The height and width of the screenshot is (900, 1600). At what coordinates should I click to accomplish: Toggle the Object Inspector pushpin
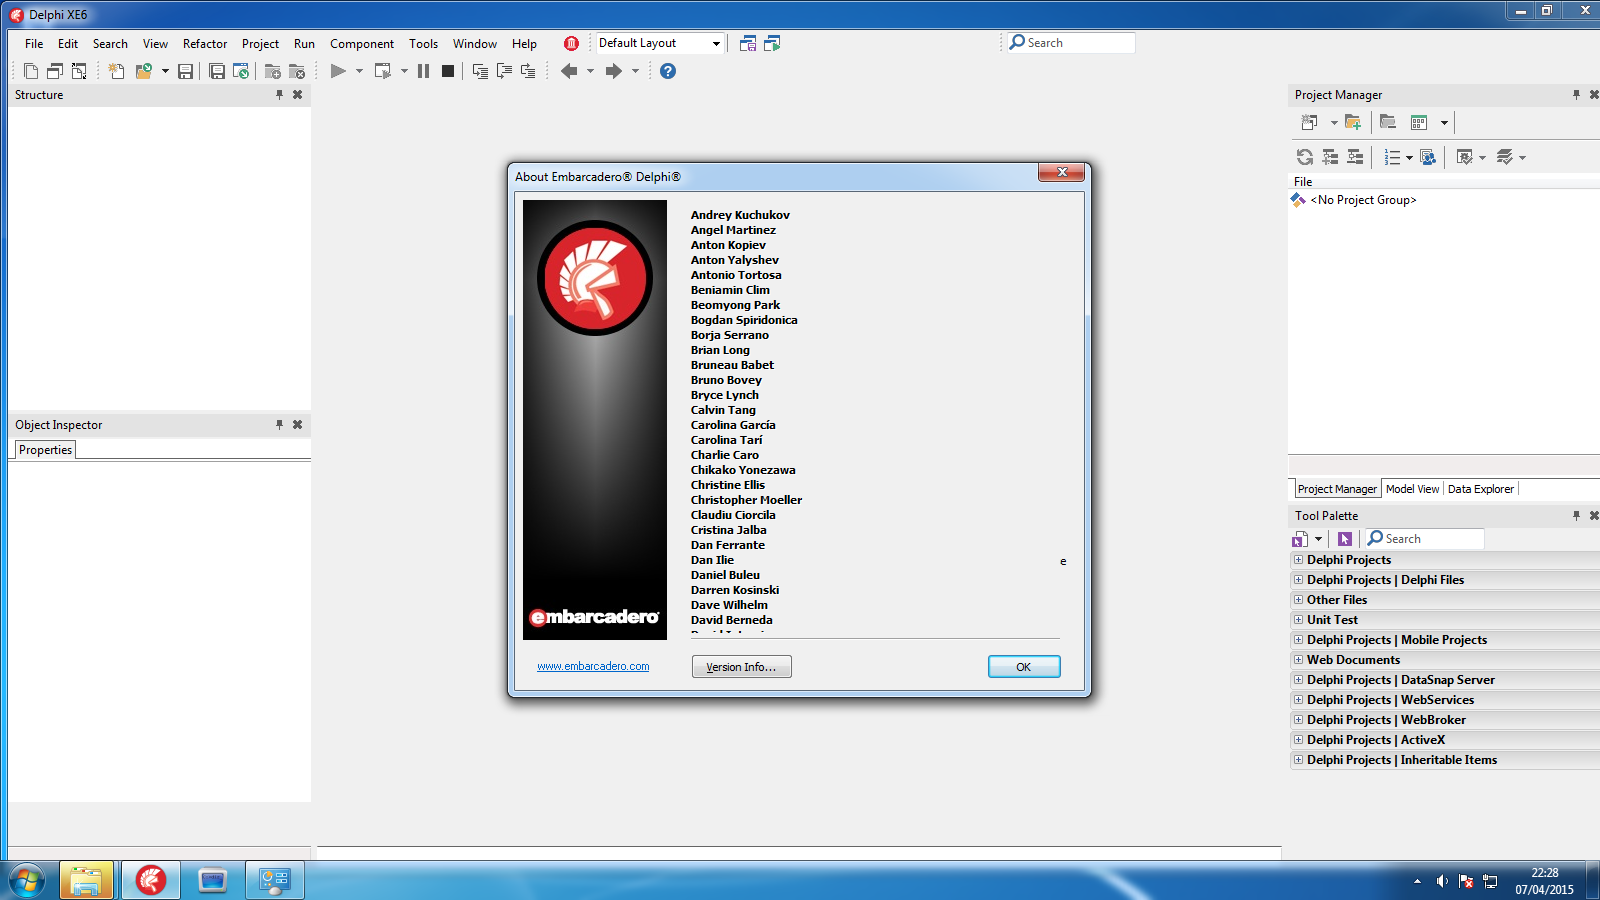coord(279,425)
